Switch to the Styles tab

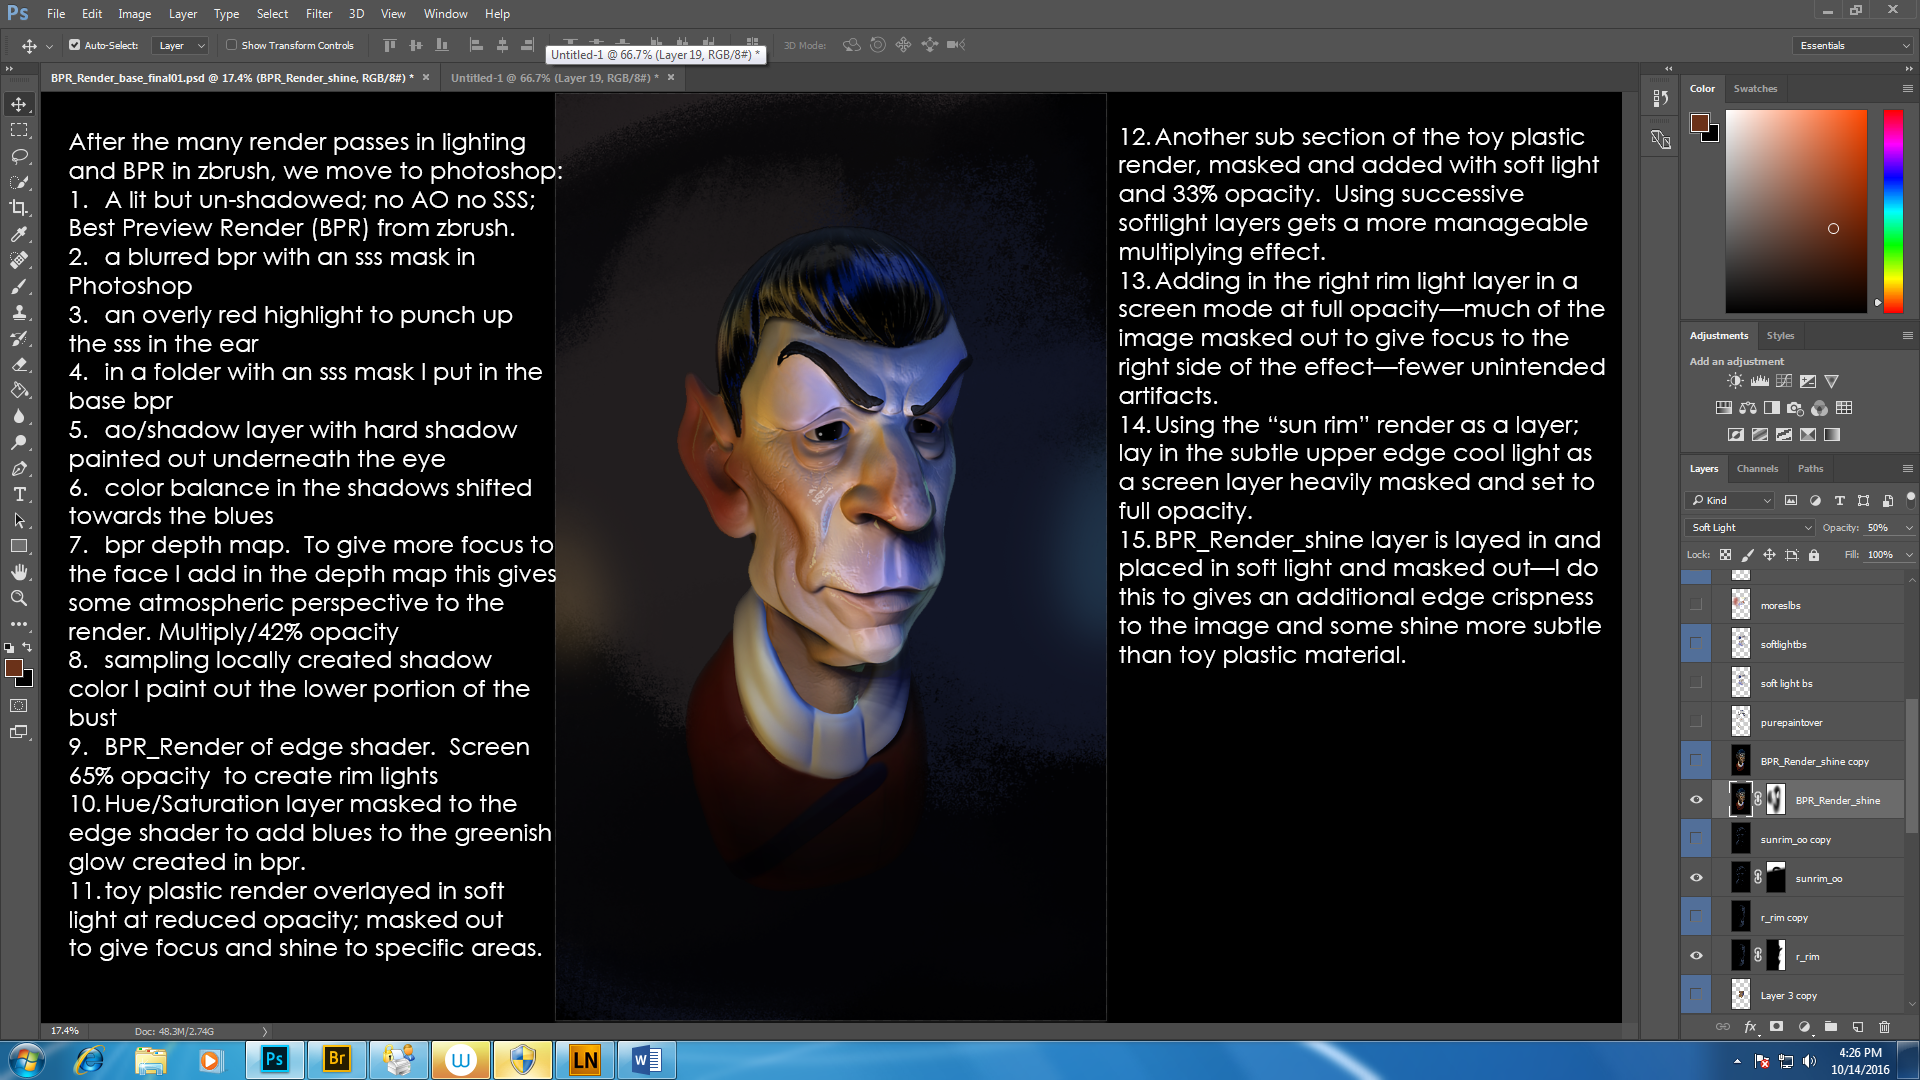click(x=1780, y=335)
